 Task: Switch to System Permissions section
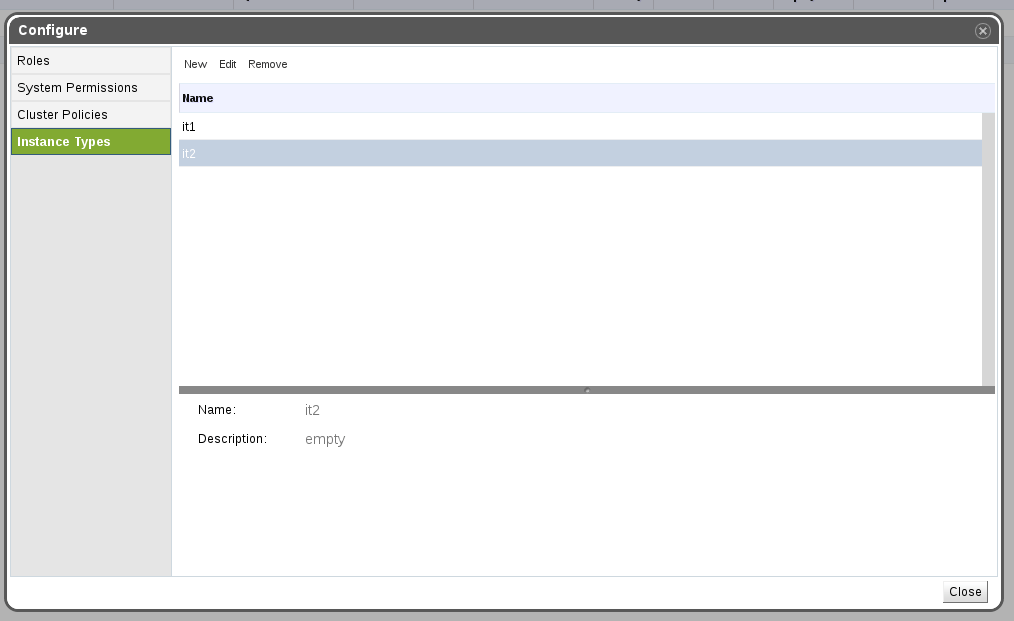91,88
